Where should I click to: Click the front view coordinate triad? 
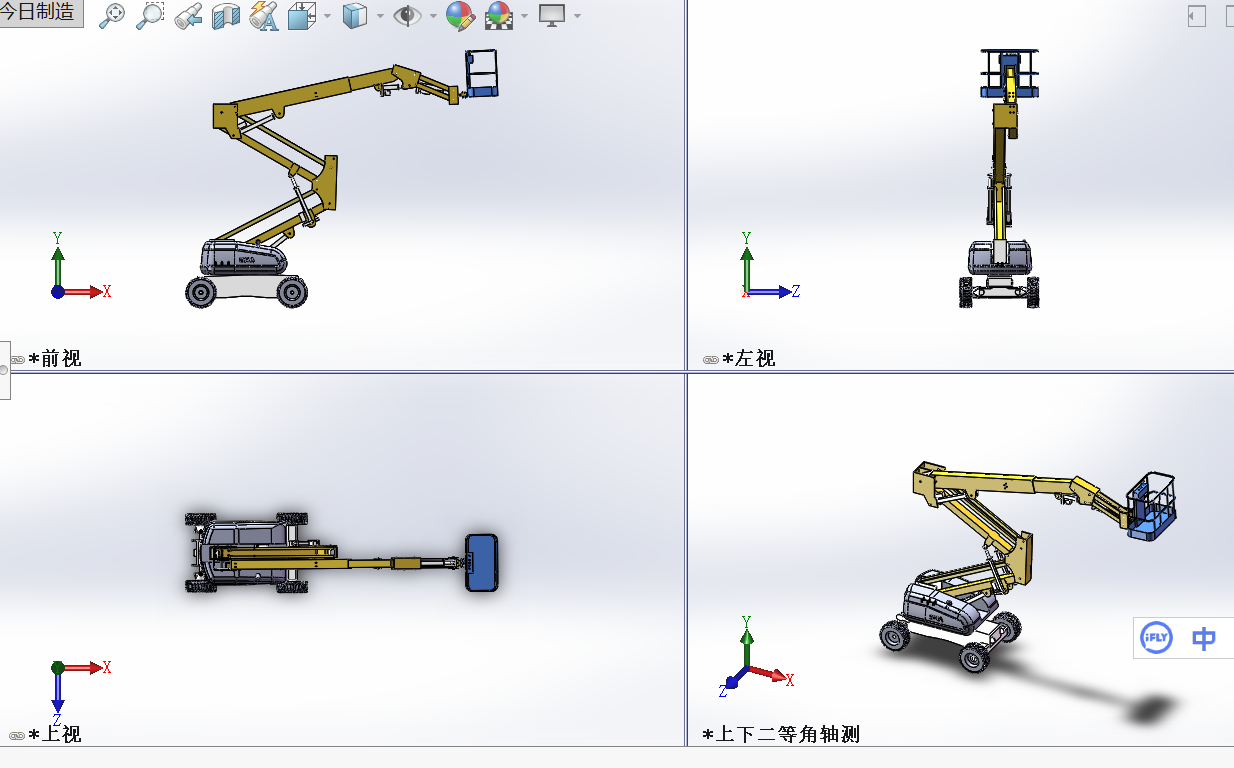point(79,267)
